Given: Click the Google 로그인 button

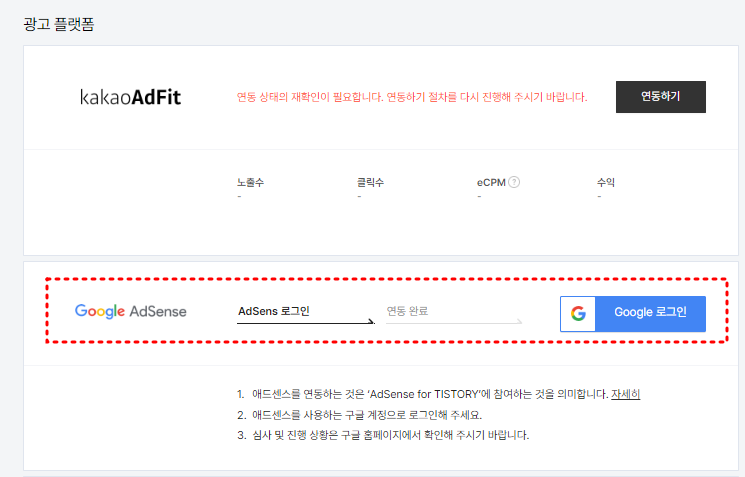Looking at the screenshot, I should (x=632, y=314).
